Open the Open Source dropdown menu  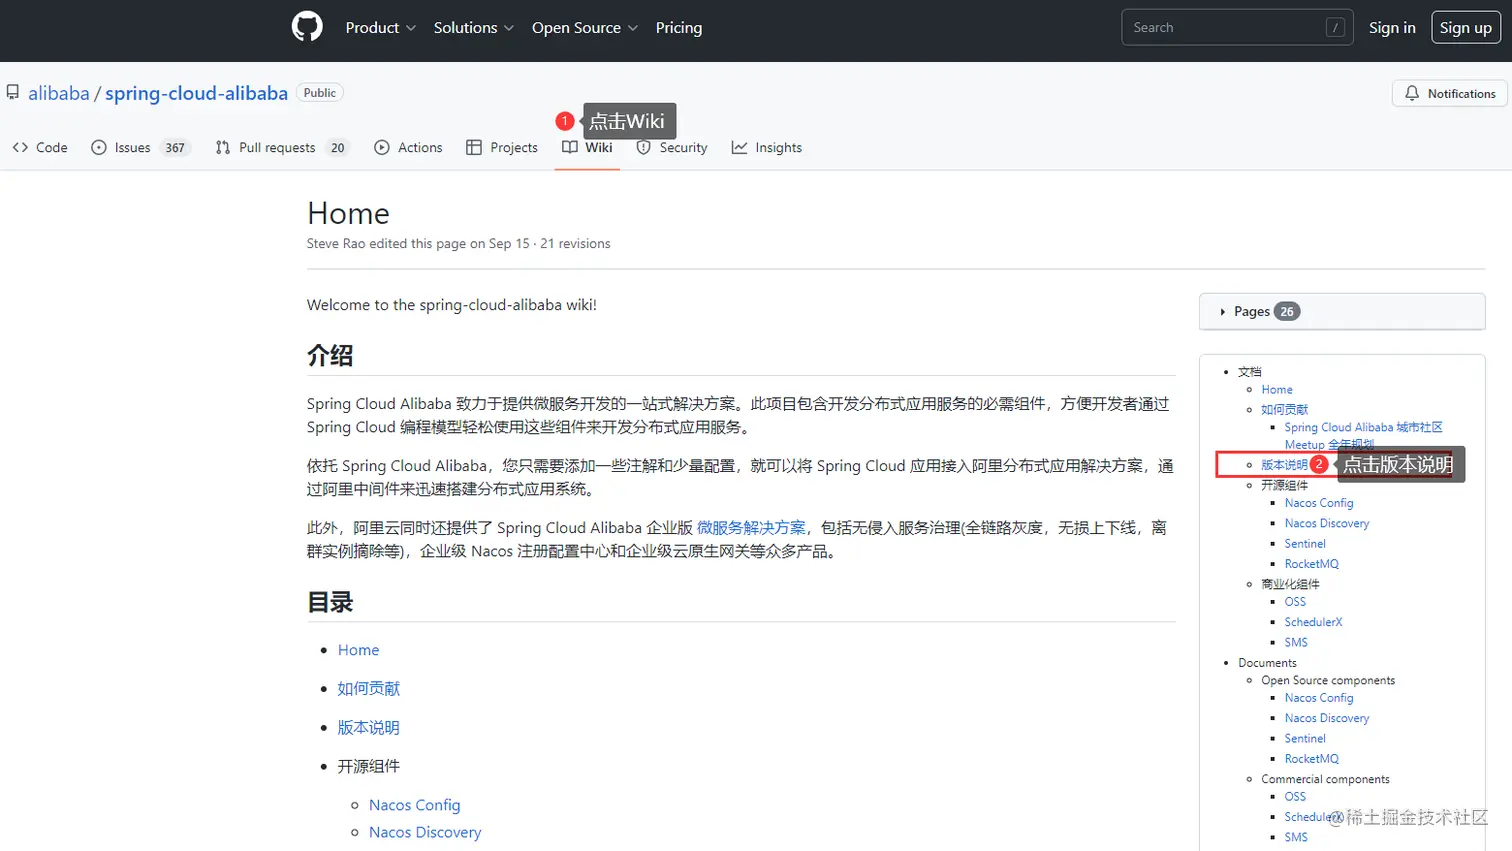coord(585,28)
